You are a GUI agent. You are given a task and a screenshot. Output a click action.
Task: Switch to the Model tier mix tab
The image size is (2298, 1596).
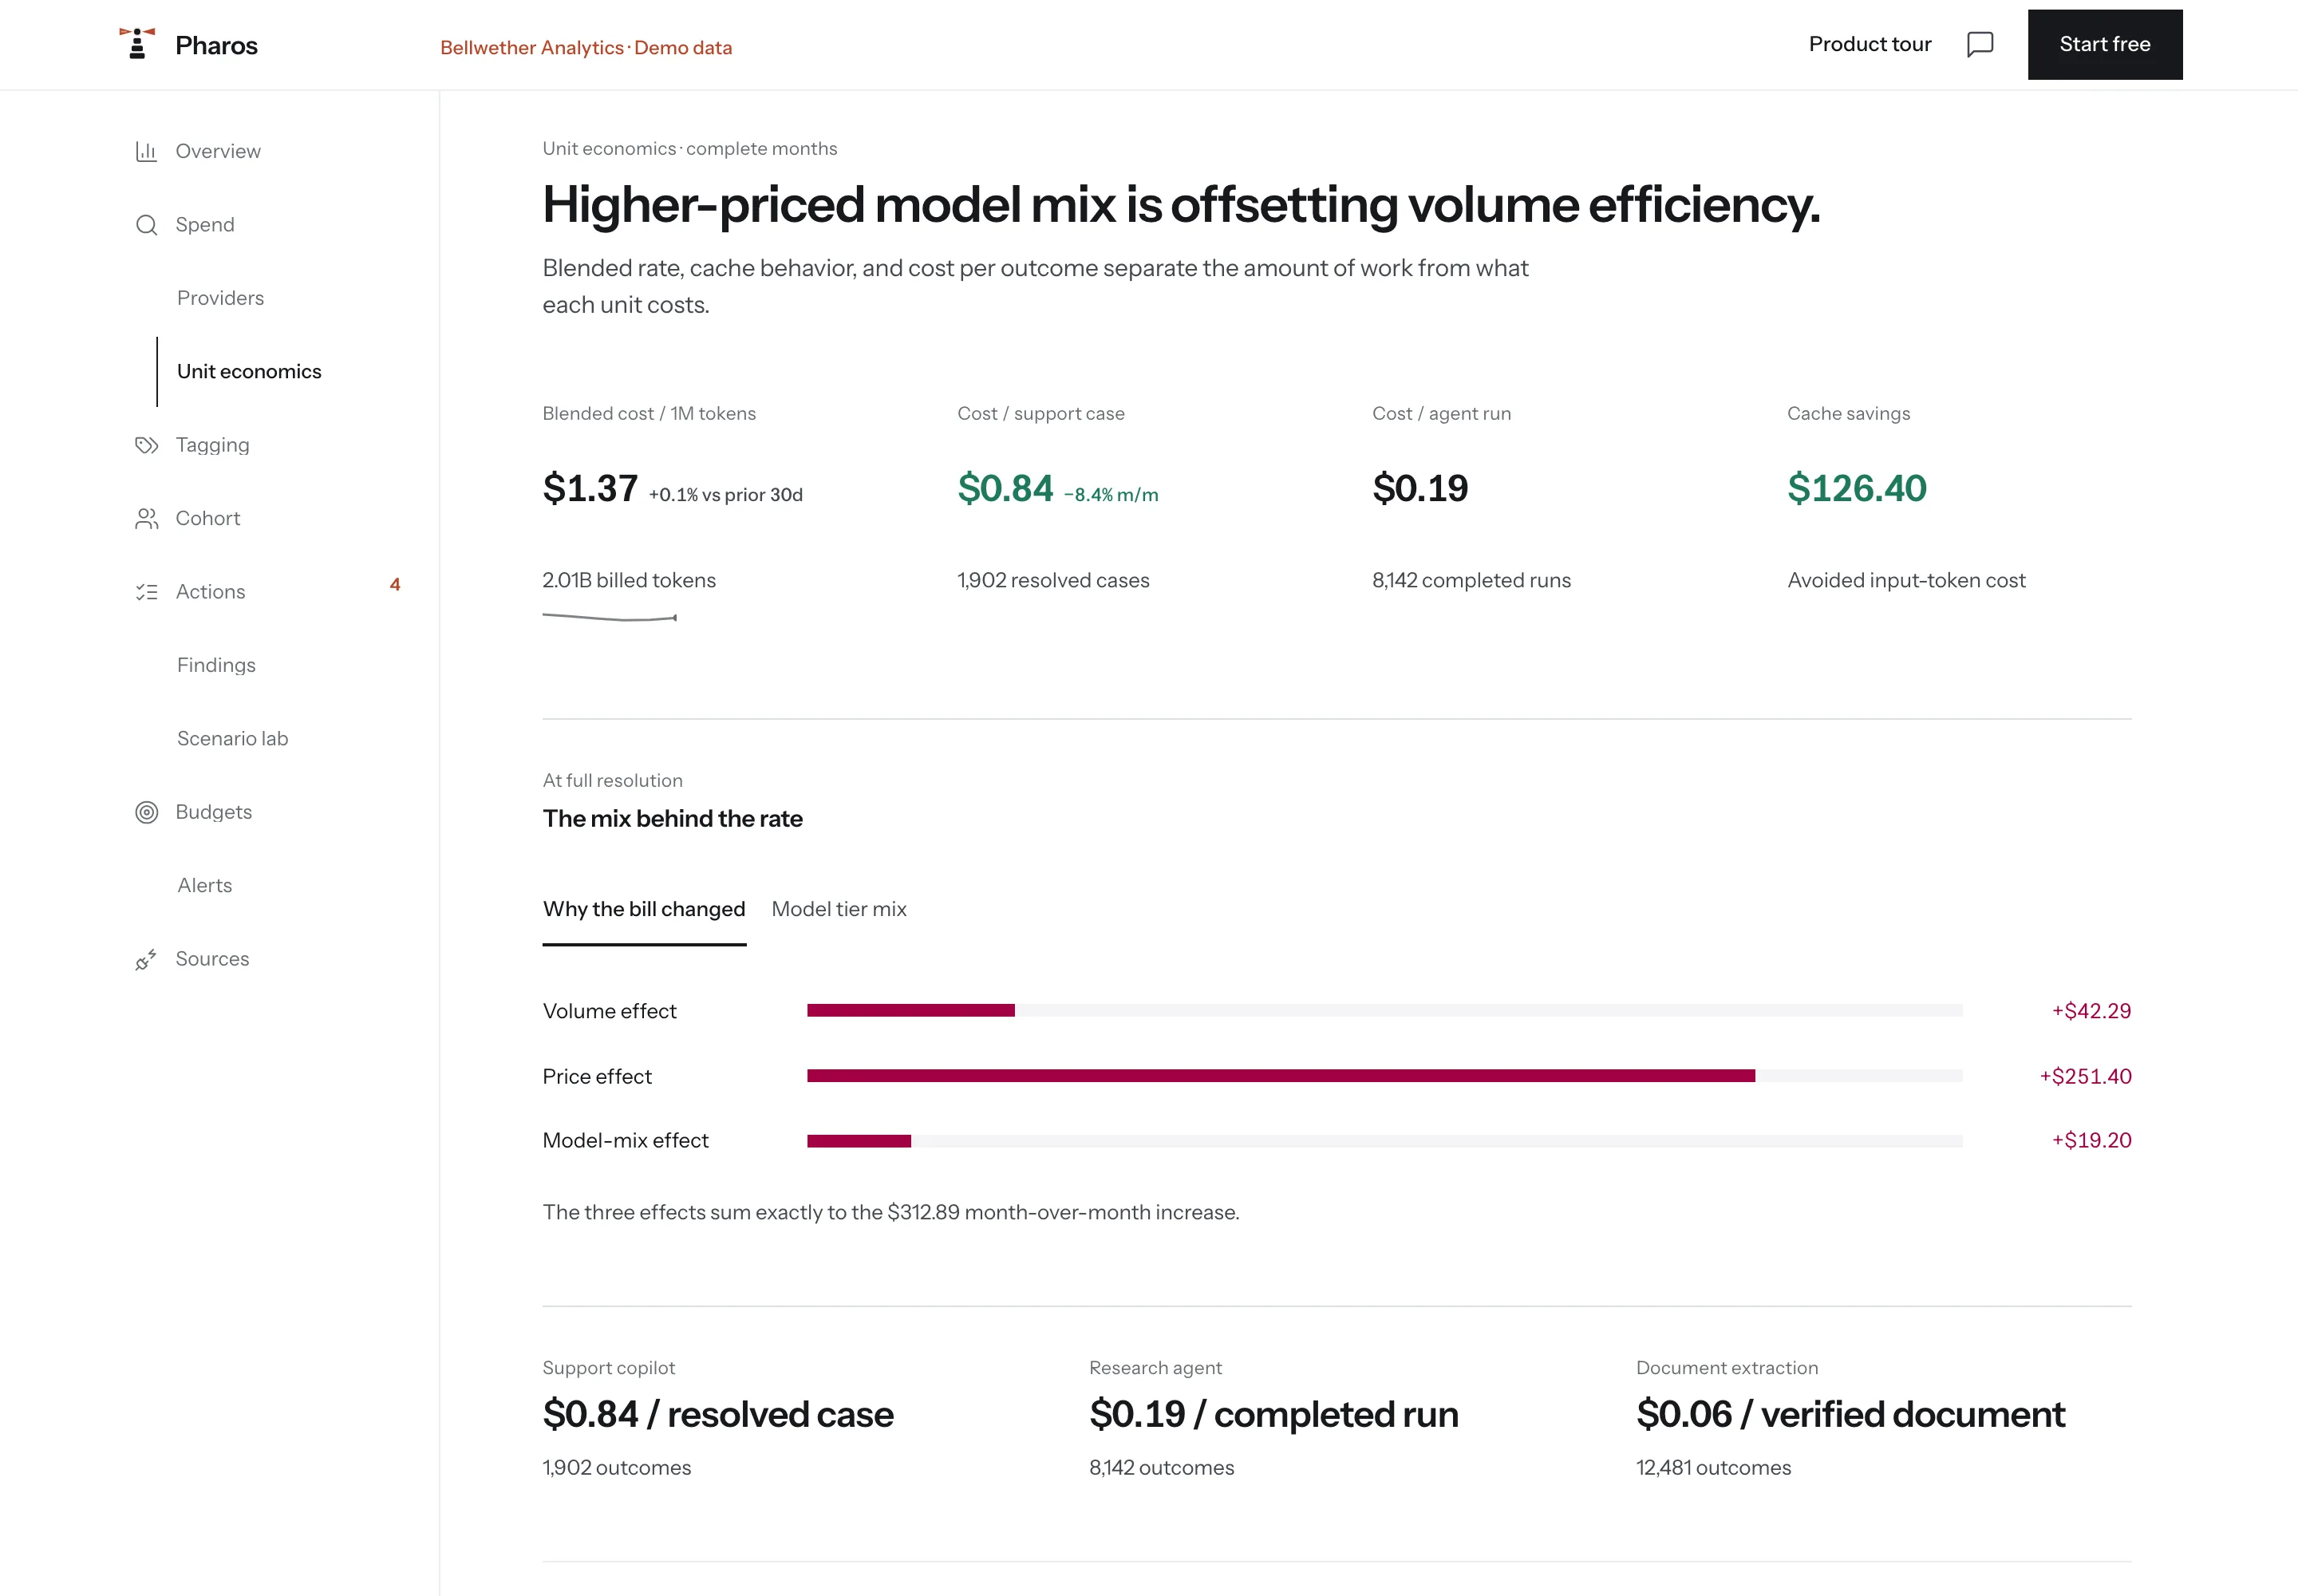click(839, 909)
